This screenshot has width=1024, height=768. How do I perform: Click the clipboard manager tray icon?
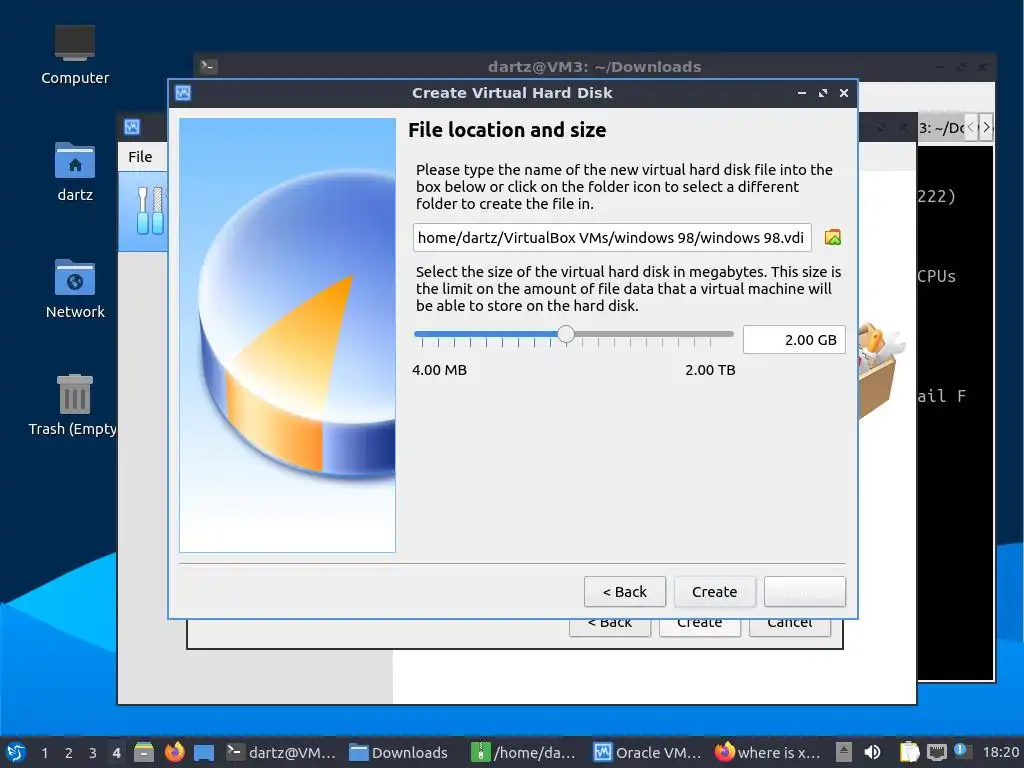pos(909,752)
